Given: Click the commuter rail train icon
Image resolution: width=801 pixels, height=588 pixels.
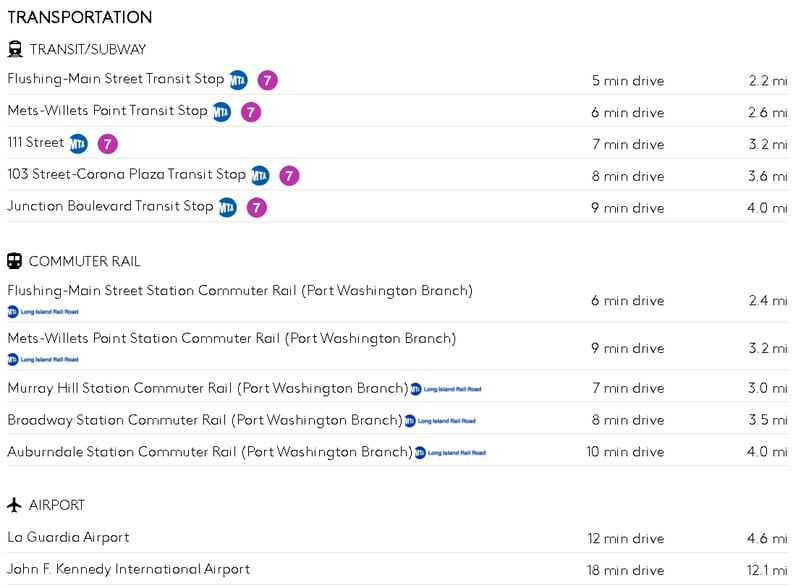Looking at the screenshot, I should [15, 261].
